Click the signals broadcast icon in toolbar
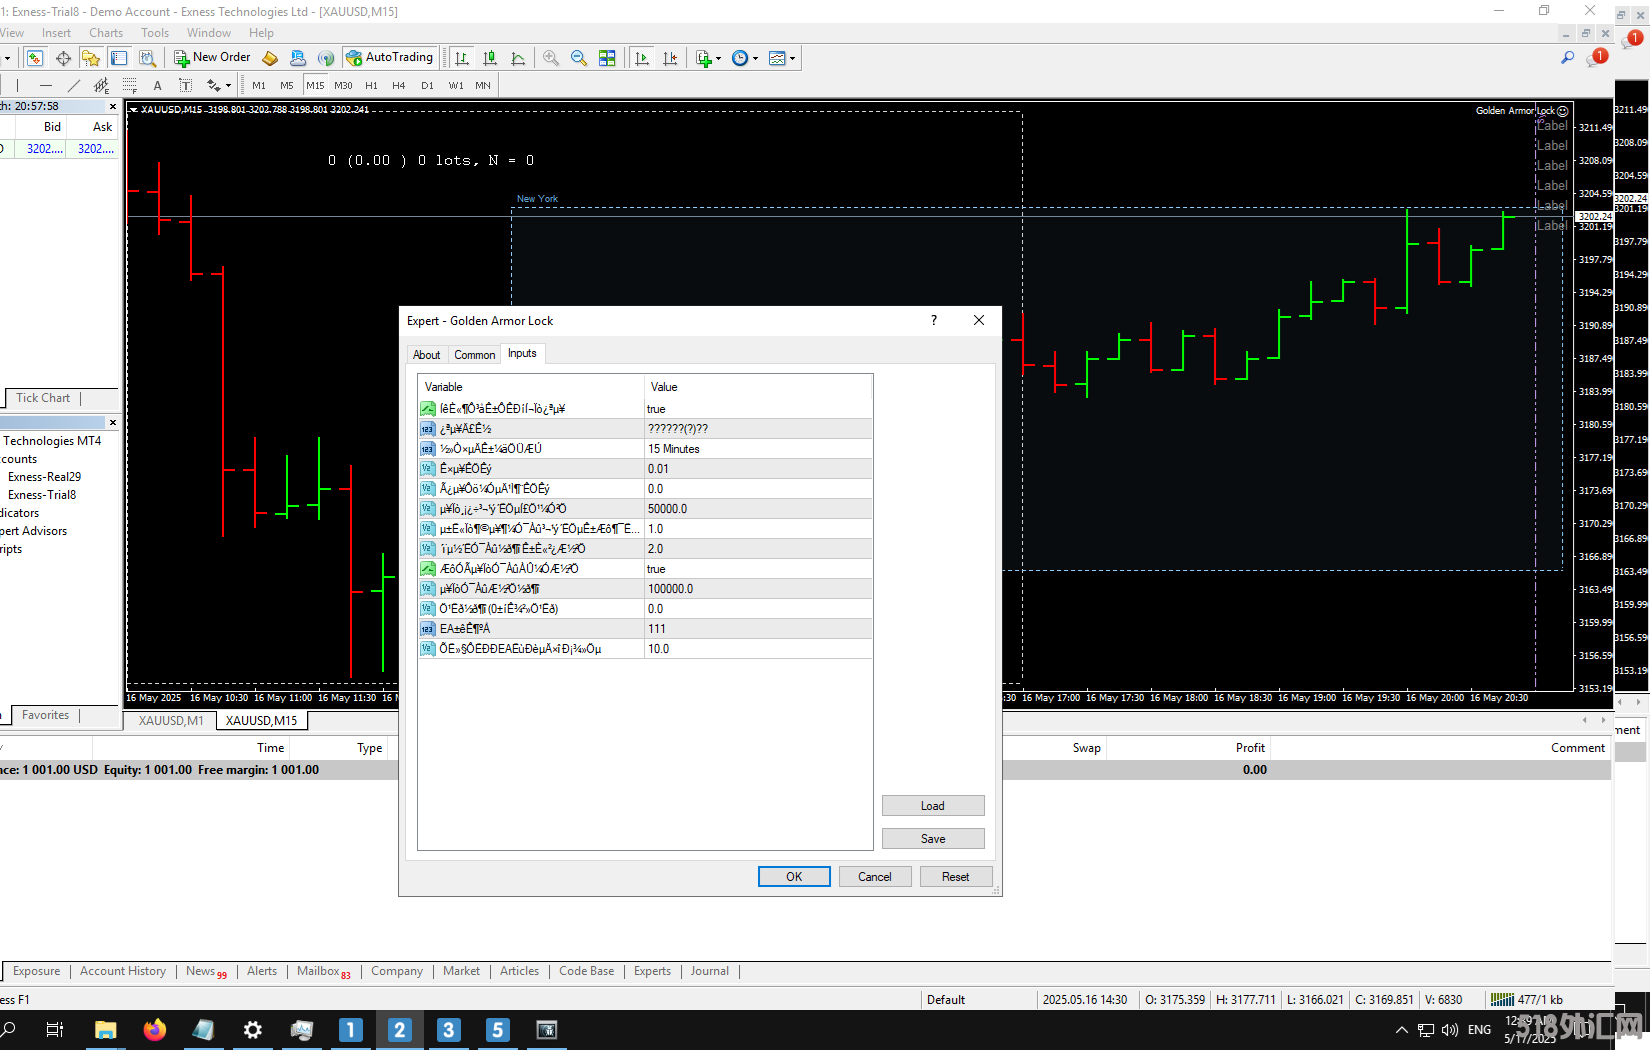 (326, 58)
